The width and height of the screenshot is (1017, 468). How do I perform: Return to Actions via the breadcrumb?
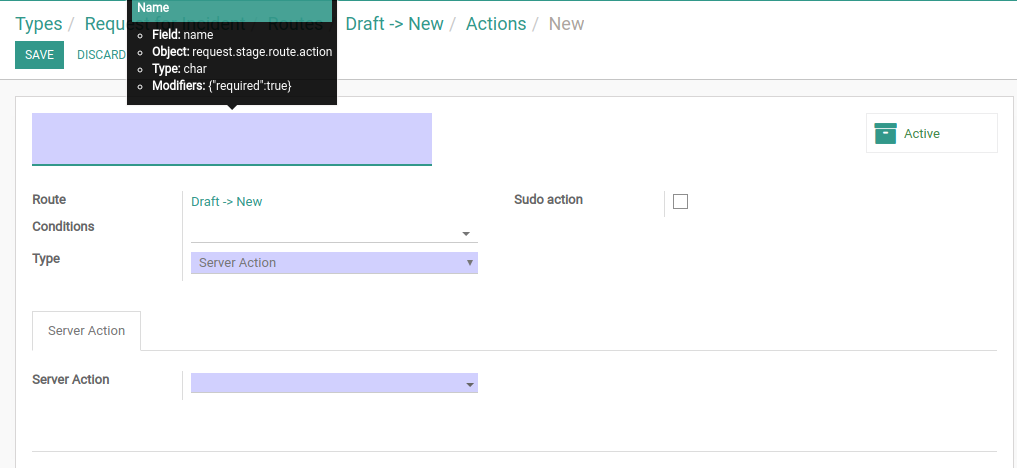tap(496, 24)
